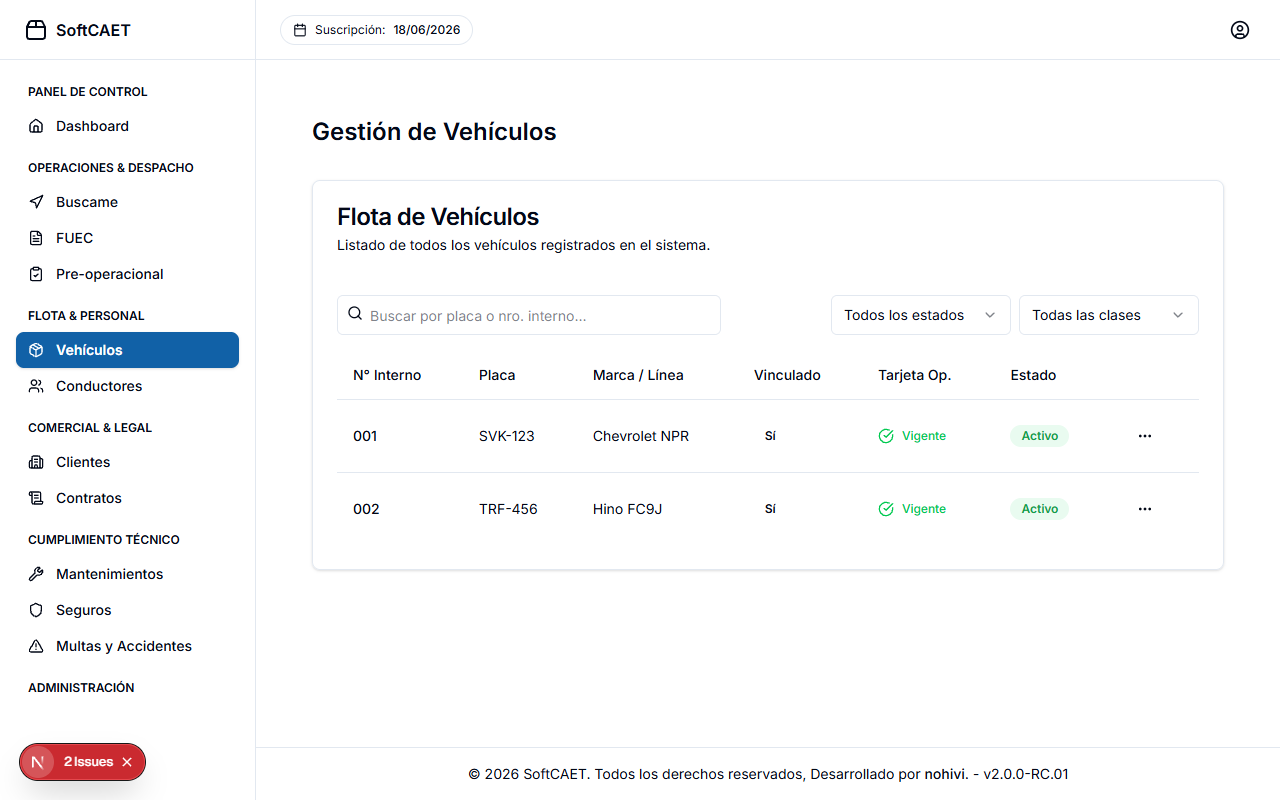Click the Vinculado column header
The width and height of the screenshot is (1280, 800).
coord(787,375)
